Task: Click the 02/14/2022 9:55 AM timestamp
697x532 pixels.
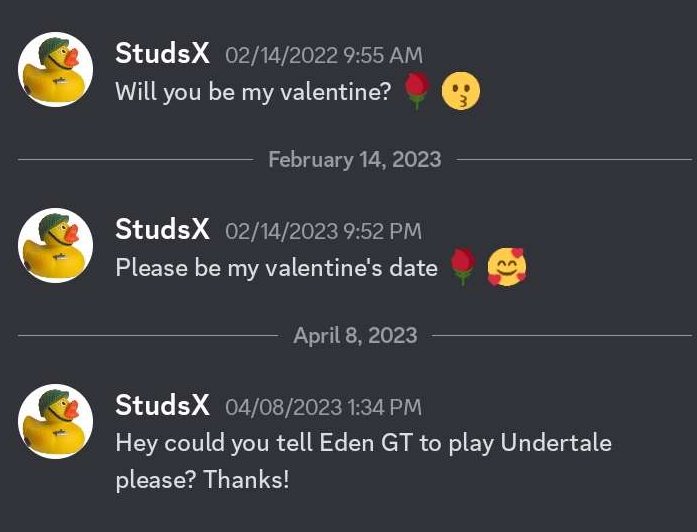Action: tap(324, 56)
